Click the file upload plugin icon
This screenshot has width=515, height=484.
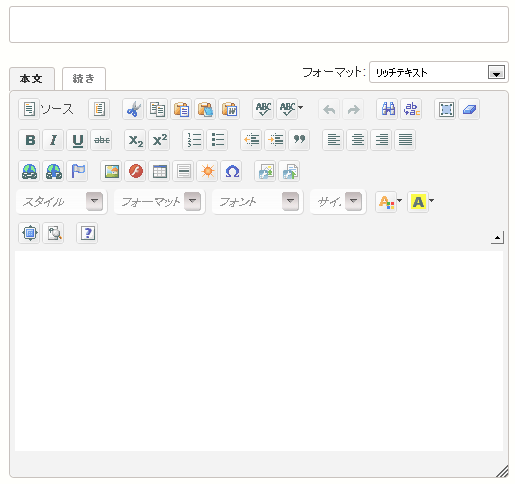coord(289,171)
